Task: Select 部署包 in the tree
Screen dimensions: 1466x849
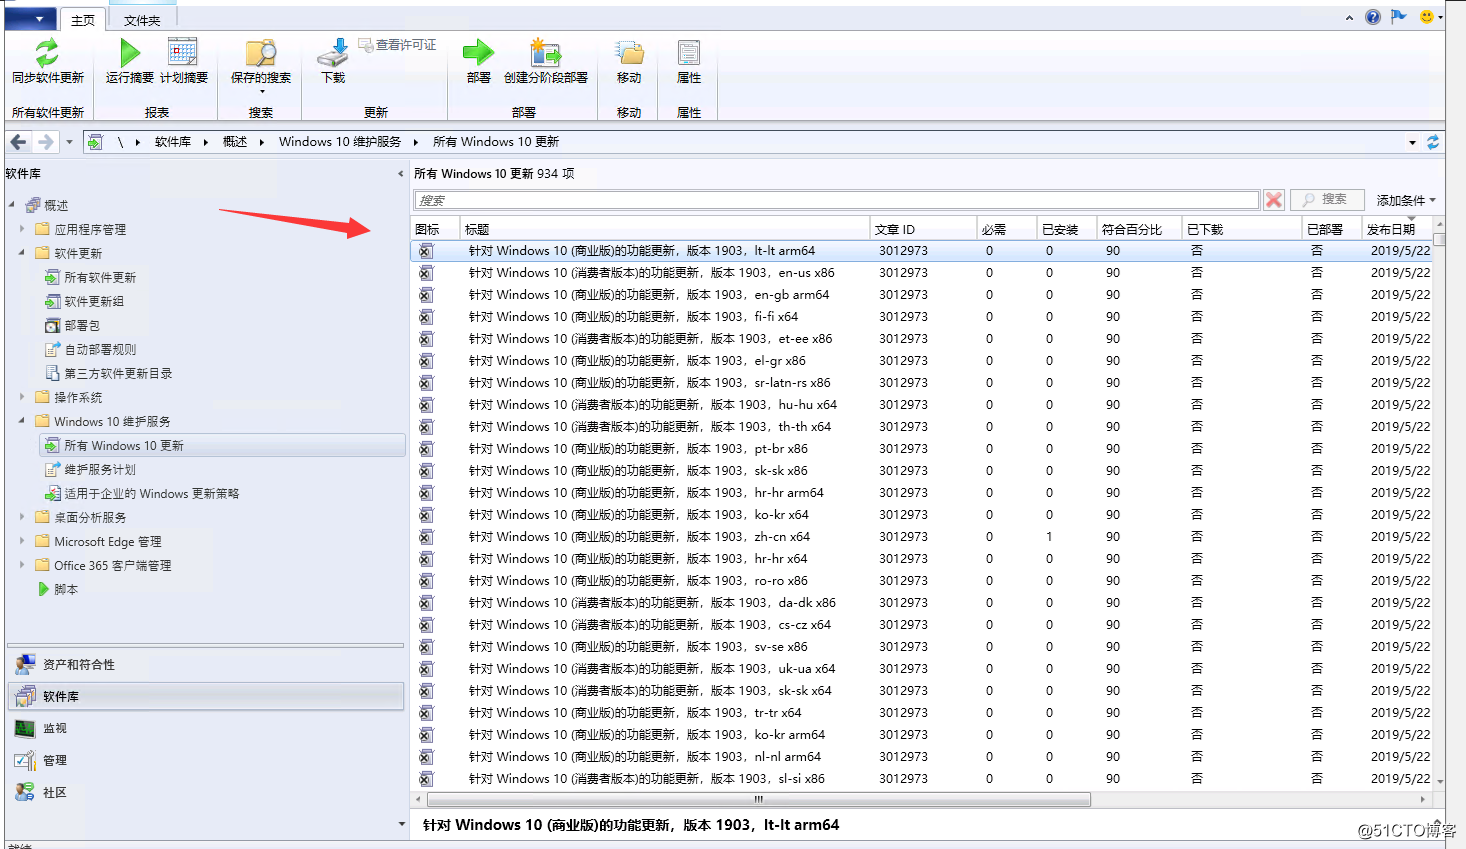Action: coord(82,325)
